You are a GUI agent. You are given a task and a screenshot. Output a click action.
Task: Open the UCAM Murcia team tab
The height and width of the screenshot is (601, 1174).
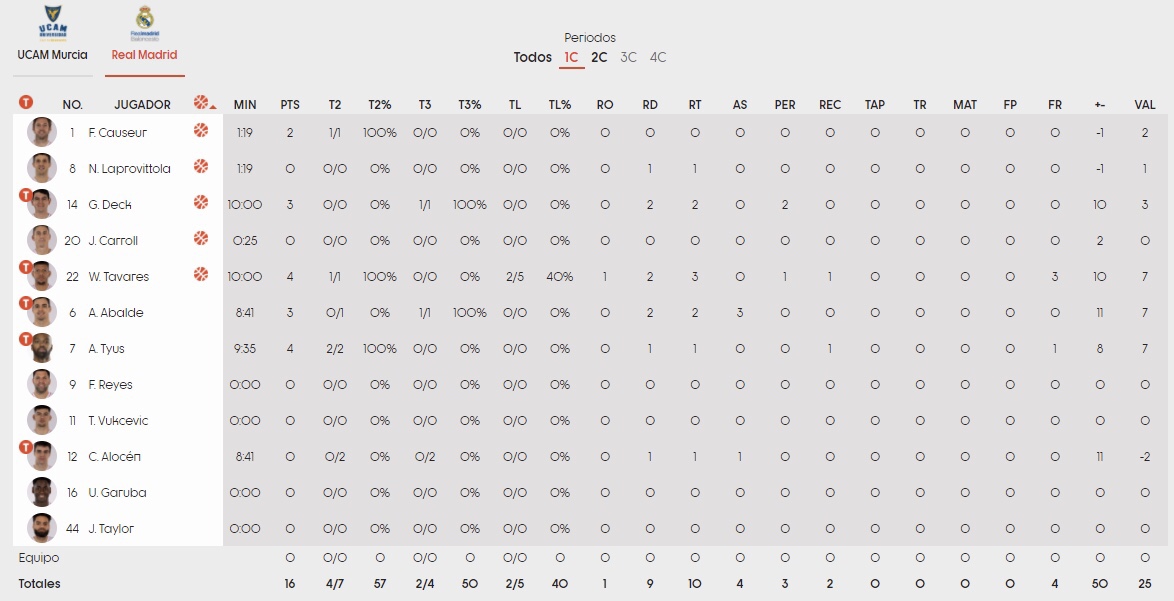tap(52, 55)
